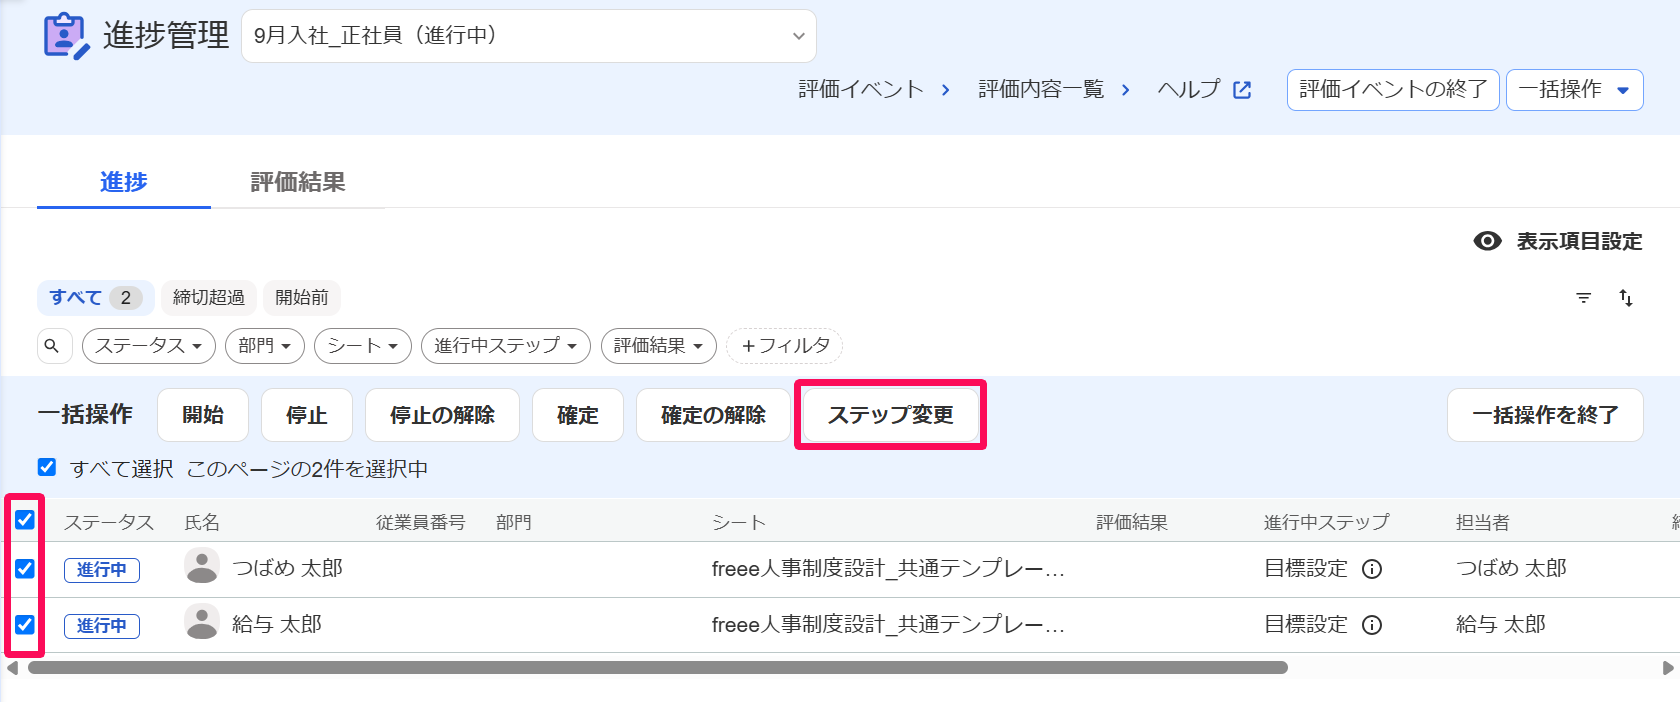Click つばめ 太郎's avatar icon
Image resolution: width=1680 pixels, height=702 pixels.
pos(202,566)
